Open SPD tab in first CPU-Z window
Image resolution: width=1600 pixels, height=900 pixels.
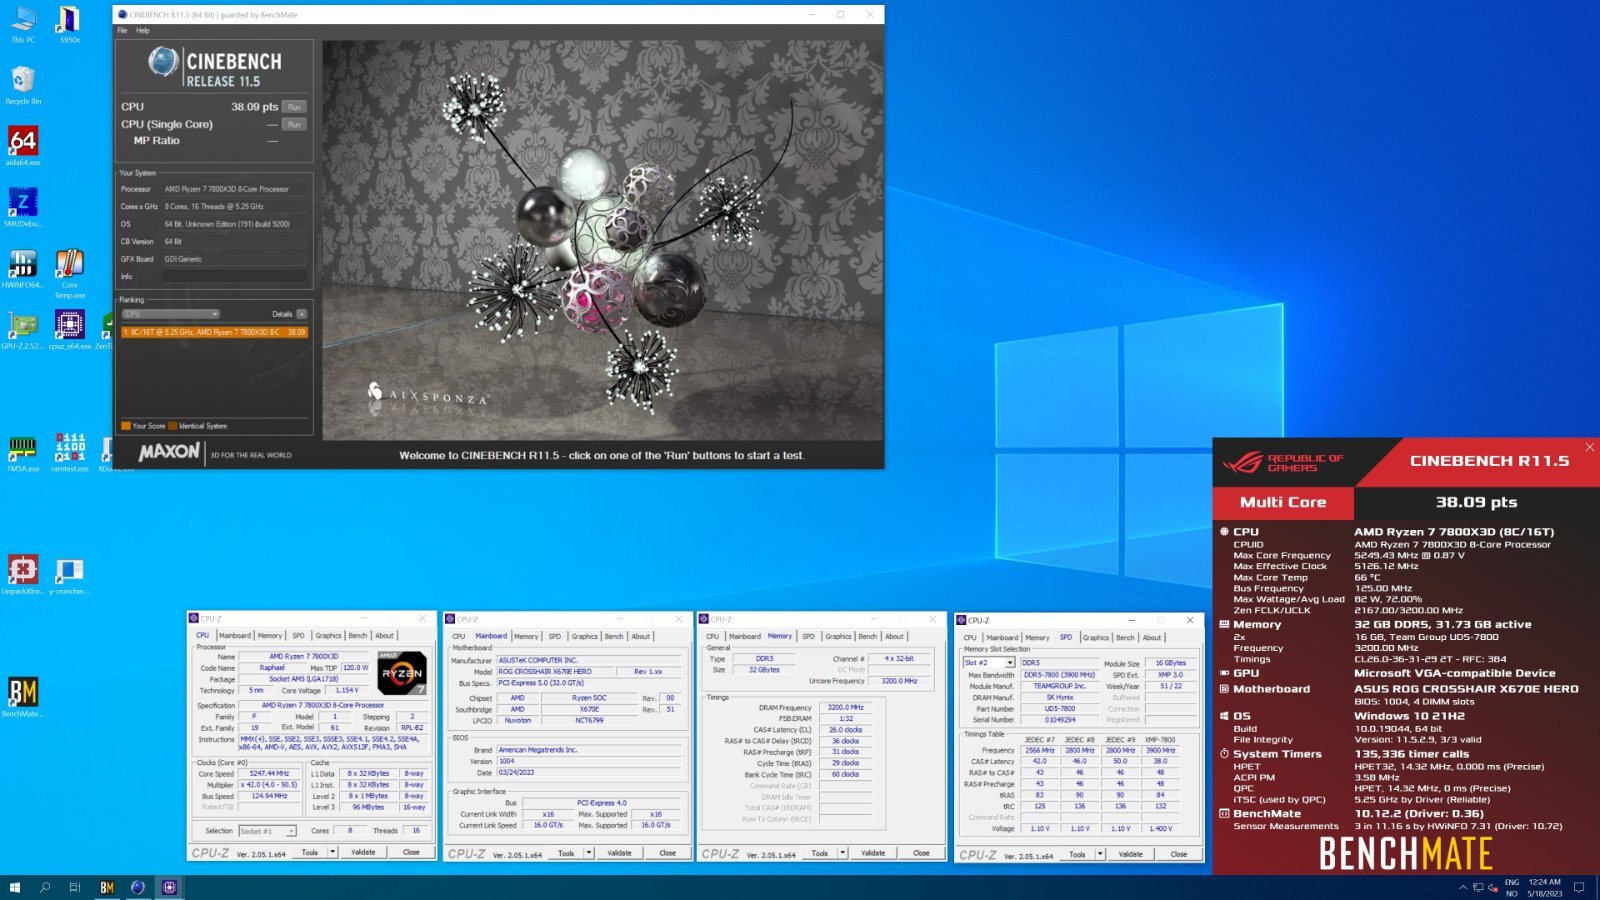click(x=298, y=635)
